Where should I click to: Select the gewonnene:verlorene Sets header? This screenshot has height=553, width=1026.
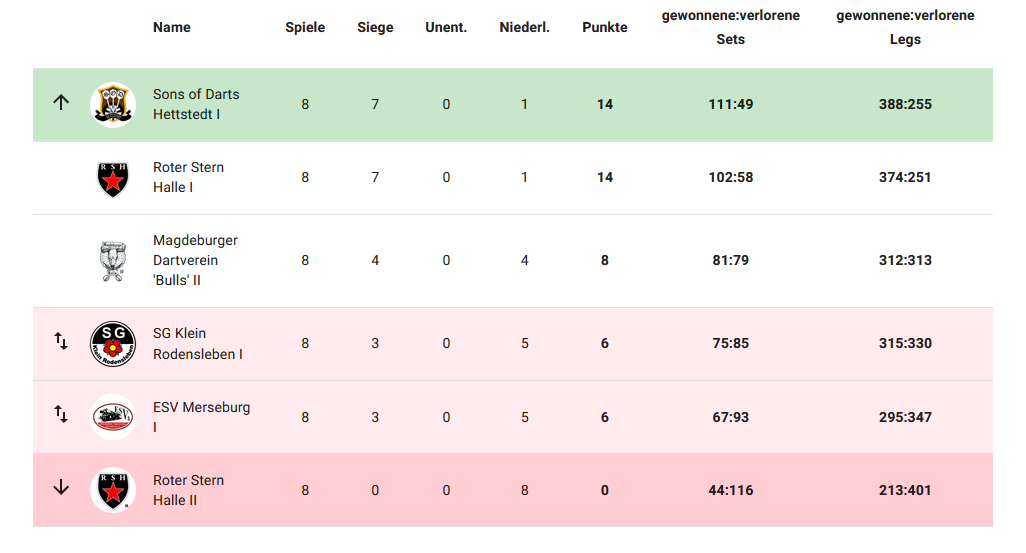coord(730,27)
